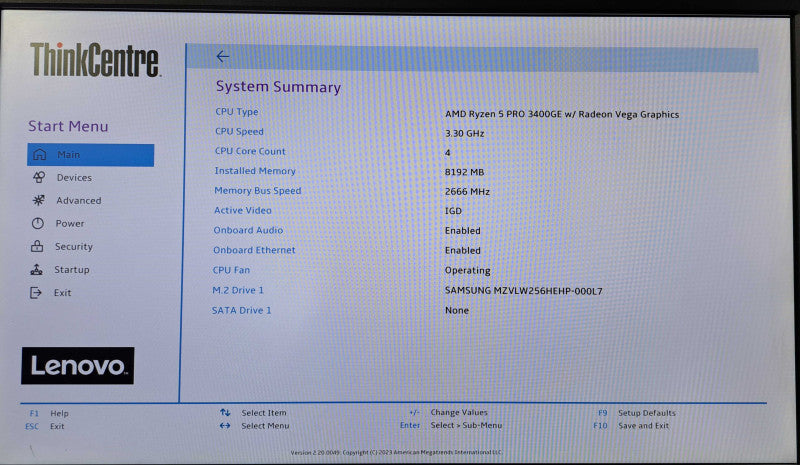Click the Change Values hint
Screen dimensions: 800x465
448,412
